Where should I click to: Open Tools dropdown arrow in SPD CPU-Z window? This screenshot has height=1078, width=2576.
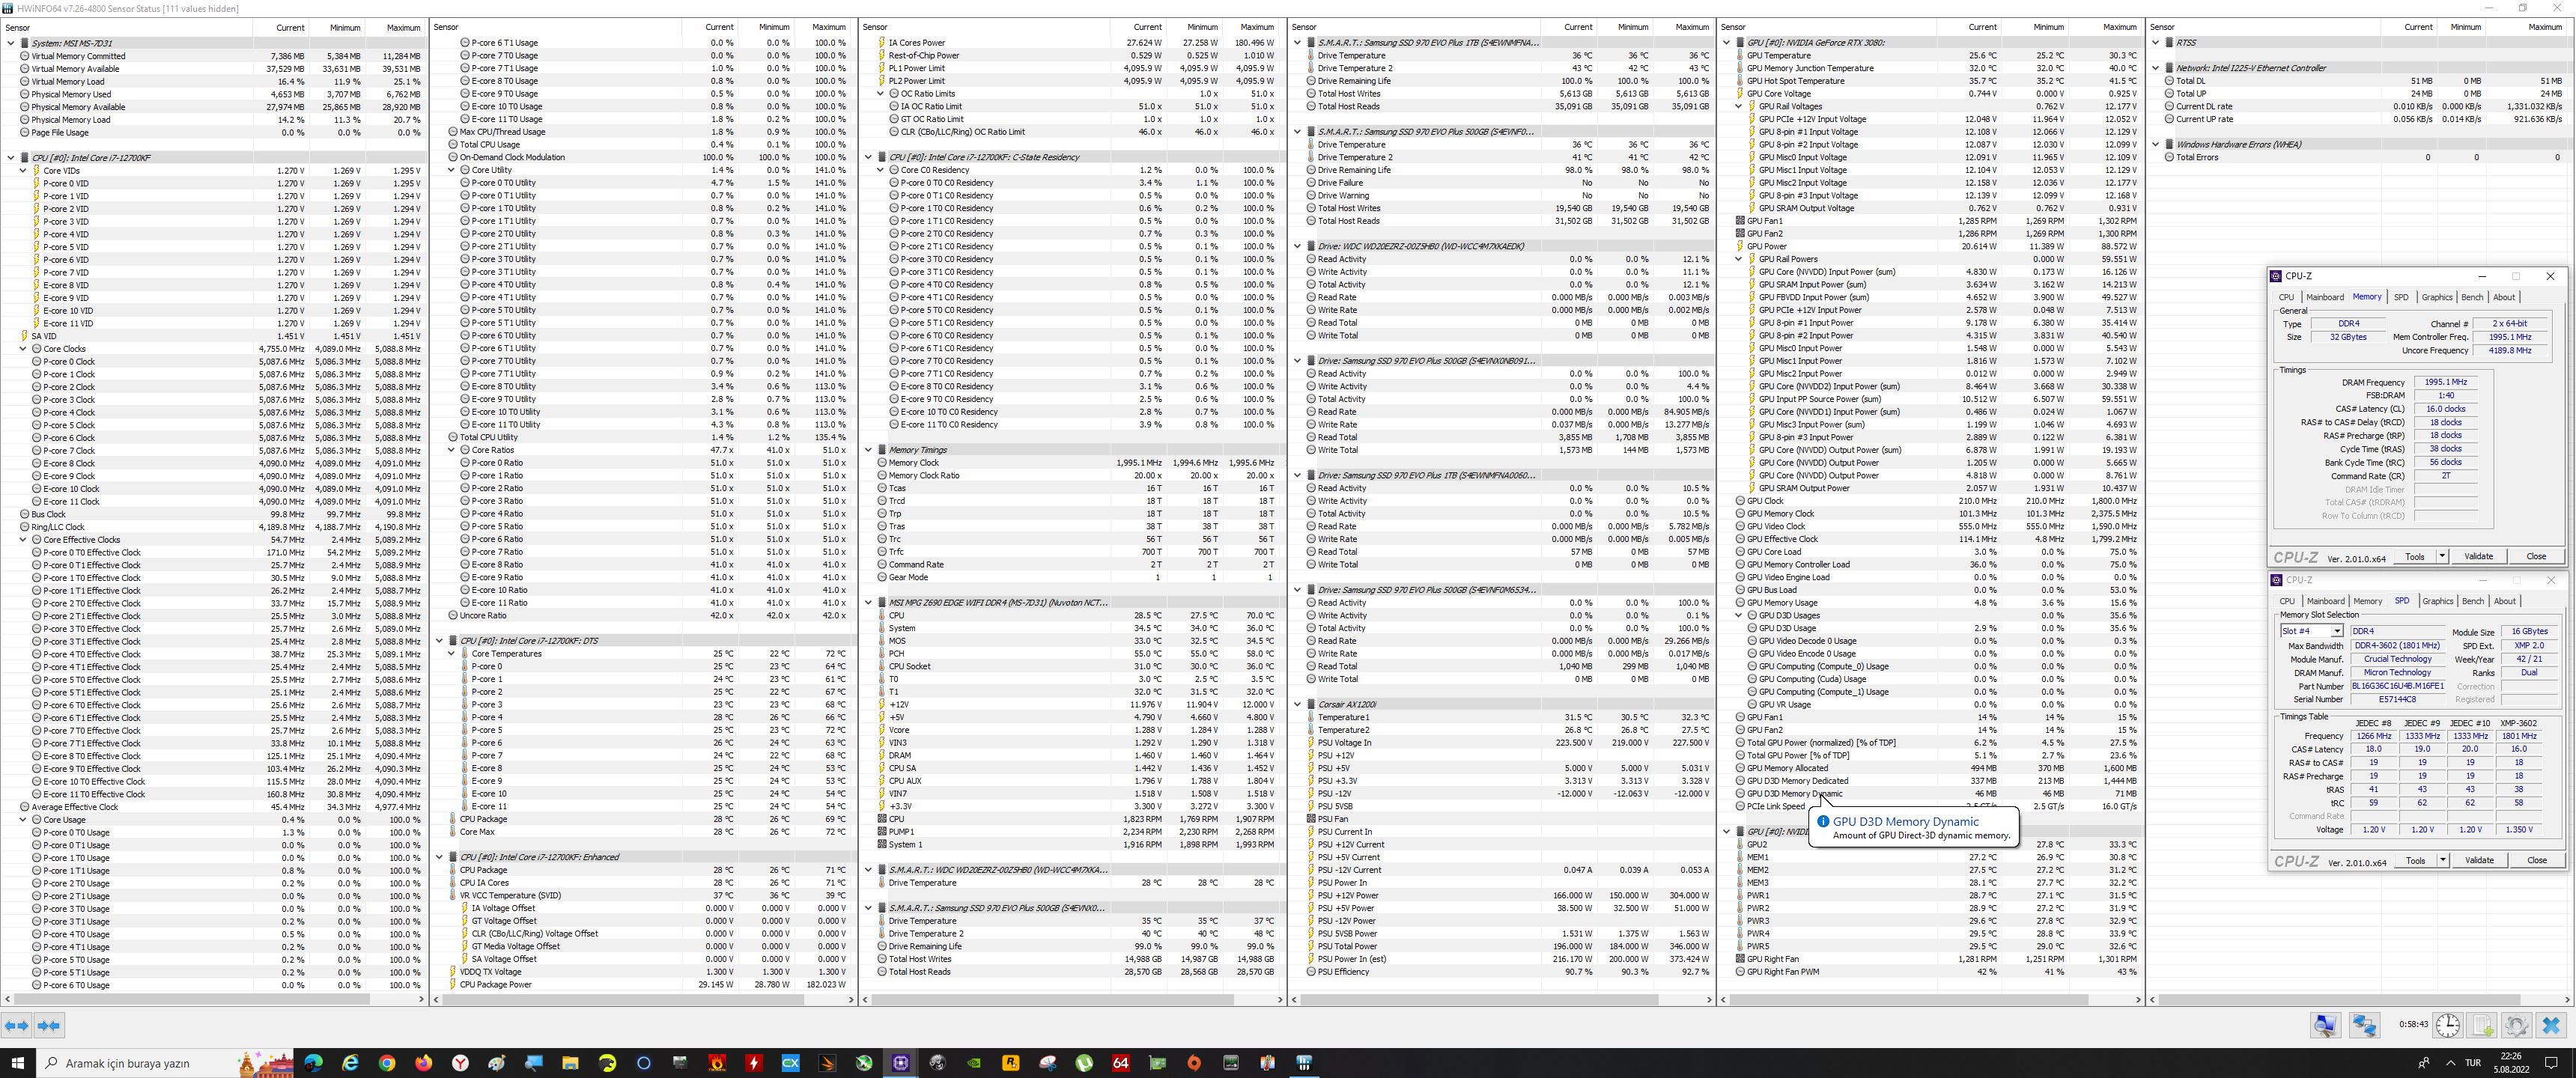tap(2442, 860)
